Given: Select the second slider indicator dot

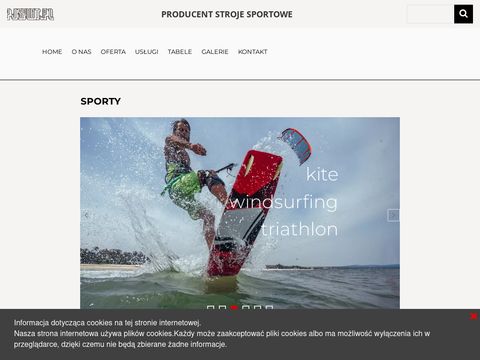Looking at the screenshot, I should 222,307.
